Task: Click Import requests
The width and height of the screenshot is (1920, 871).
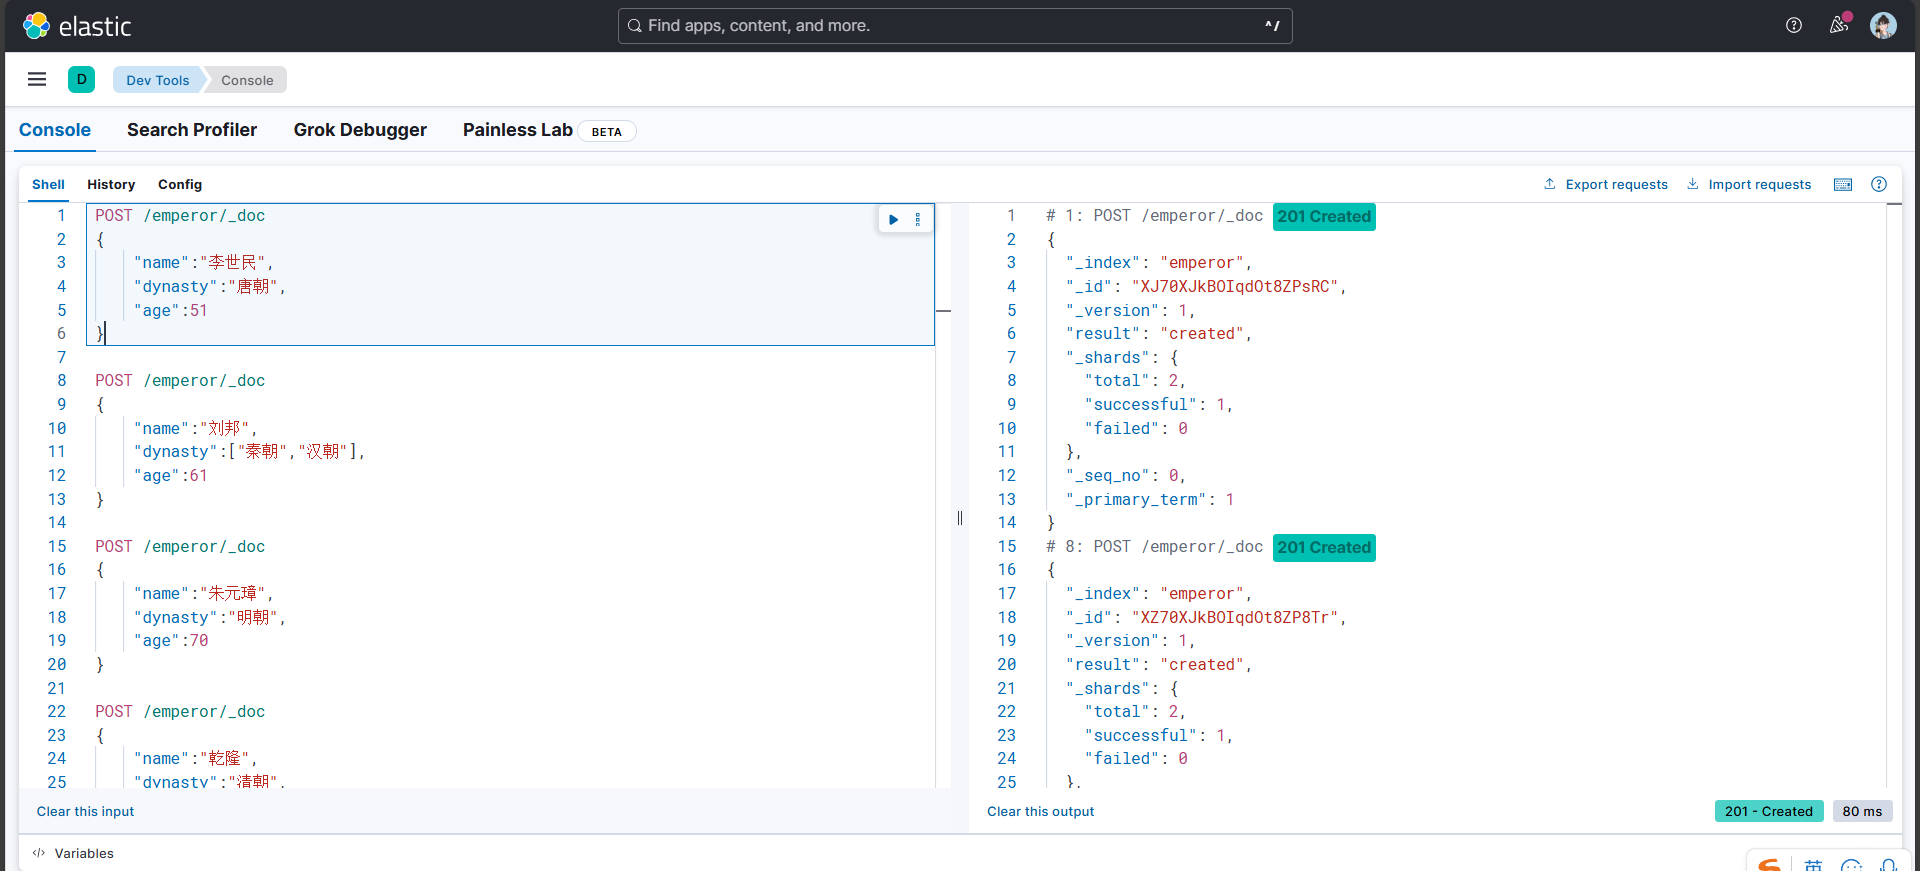Action: pos(1749,185)
